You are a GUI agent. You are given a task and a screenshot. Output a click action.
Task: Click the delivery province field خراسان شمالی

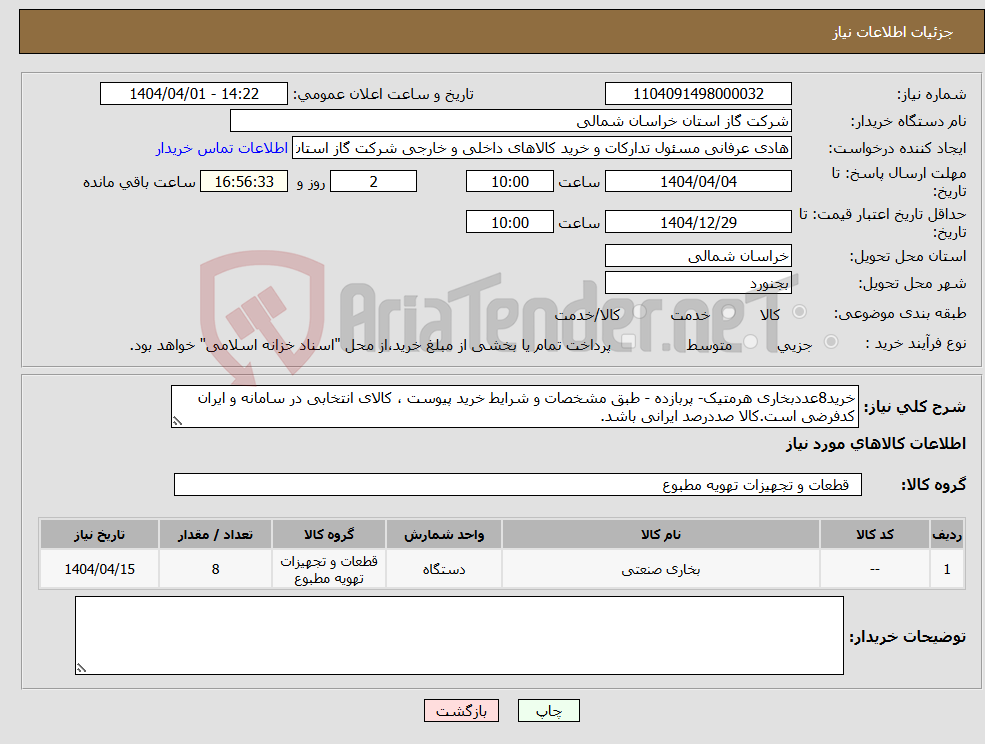(698, 256)
